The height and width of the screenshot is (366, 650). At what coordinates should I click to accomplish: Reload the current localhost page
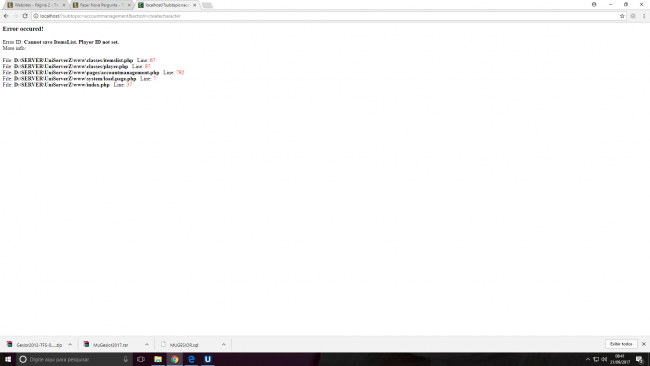point(25,16)
